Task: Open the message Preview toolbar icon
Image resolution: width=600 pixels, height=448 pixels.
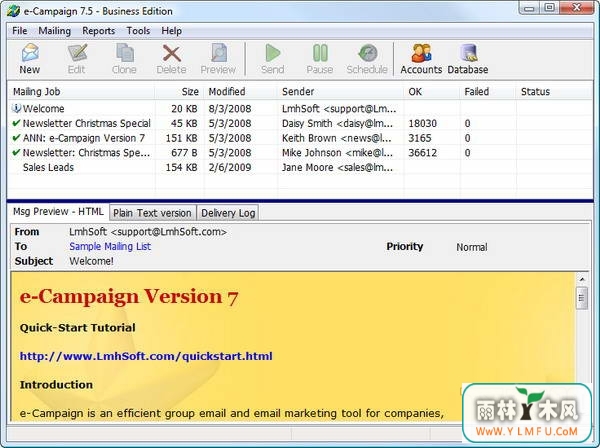Action: [218, 59]
